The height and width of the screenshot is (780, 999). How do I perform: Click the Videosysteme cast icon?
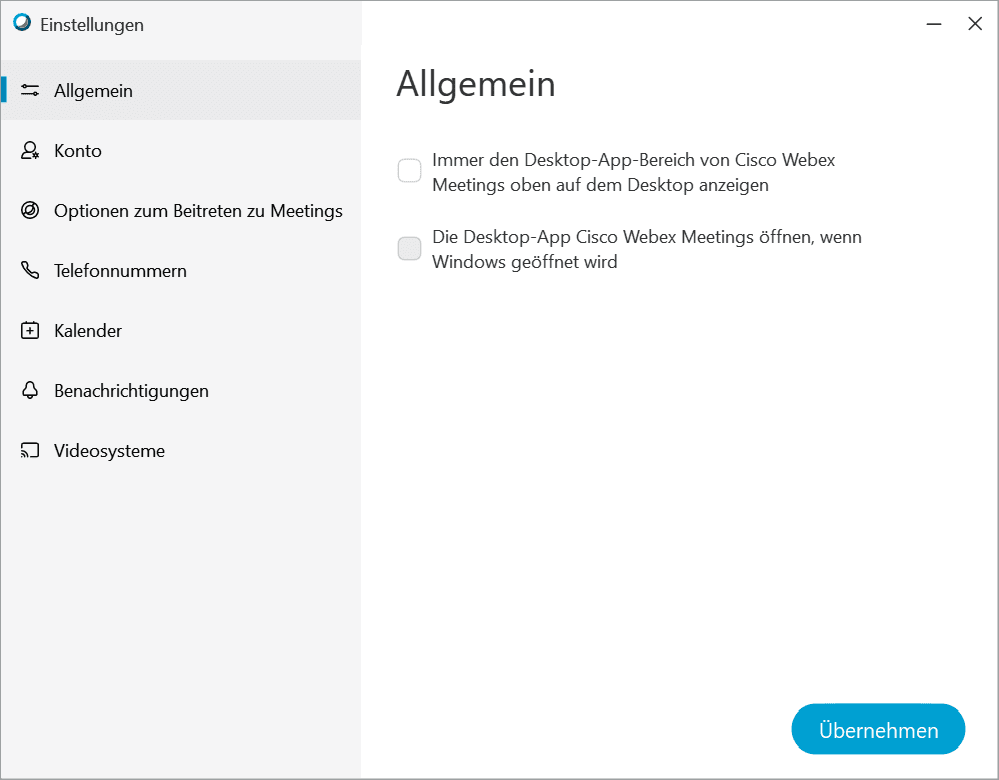click(x=30, y=451)
